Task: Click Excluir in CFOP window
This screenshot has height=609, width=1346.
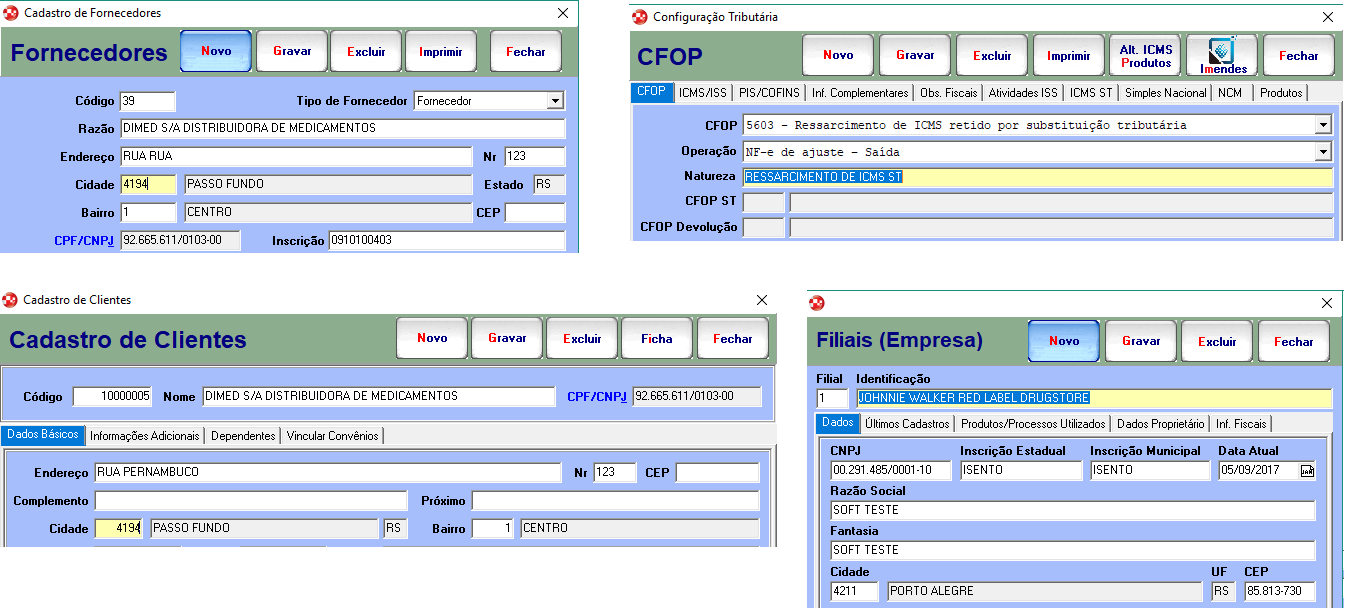Action: 992,56
